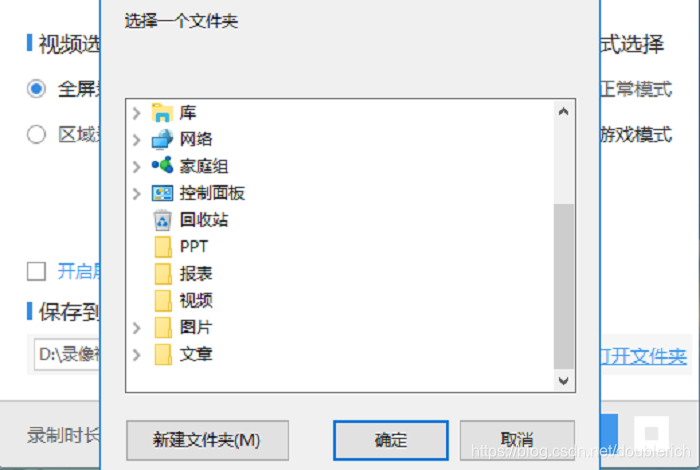Enable the 开启 checkbox

coord(36,271)
